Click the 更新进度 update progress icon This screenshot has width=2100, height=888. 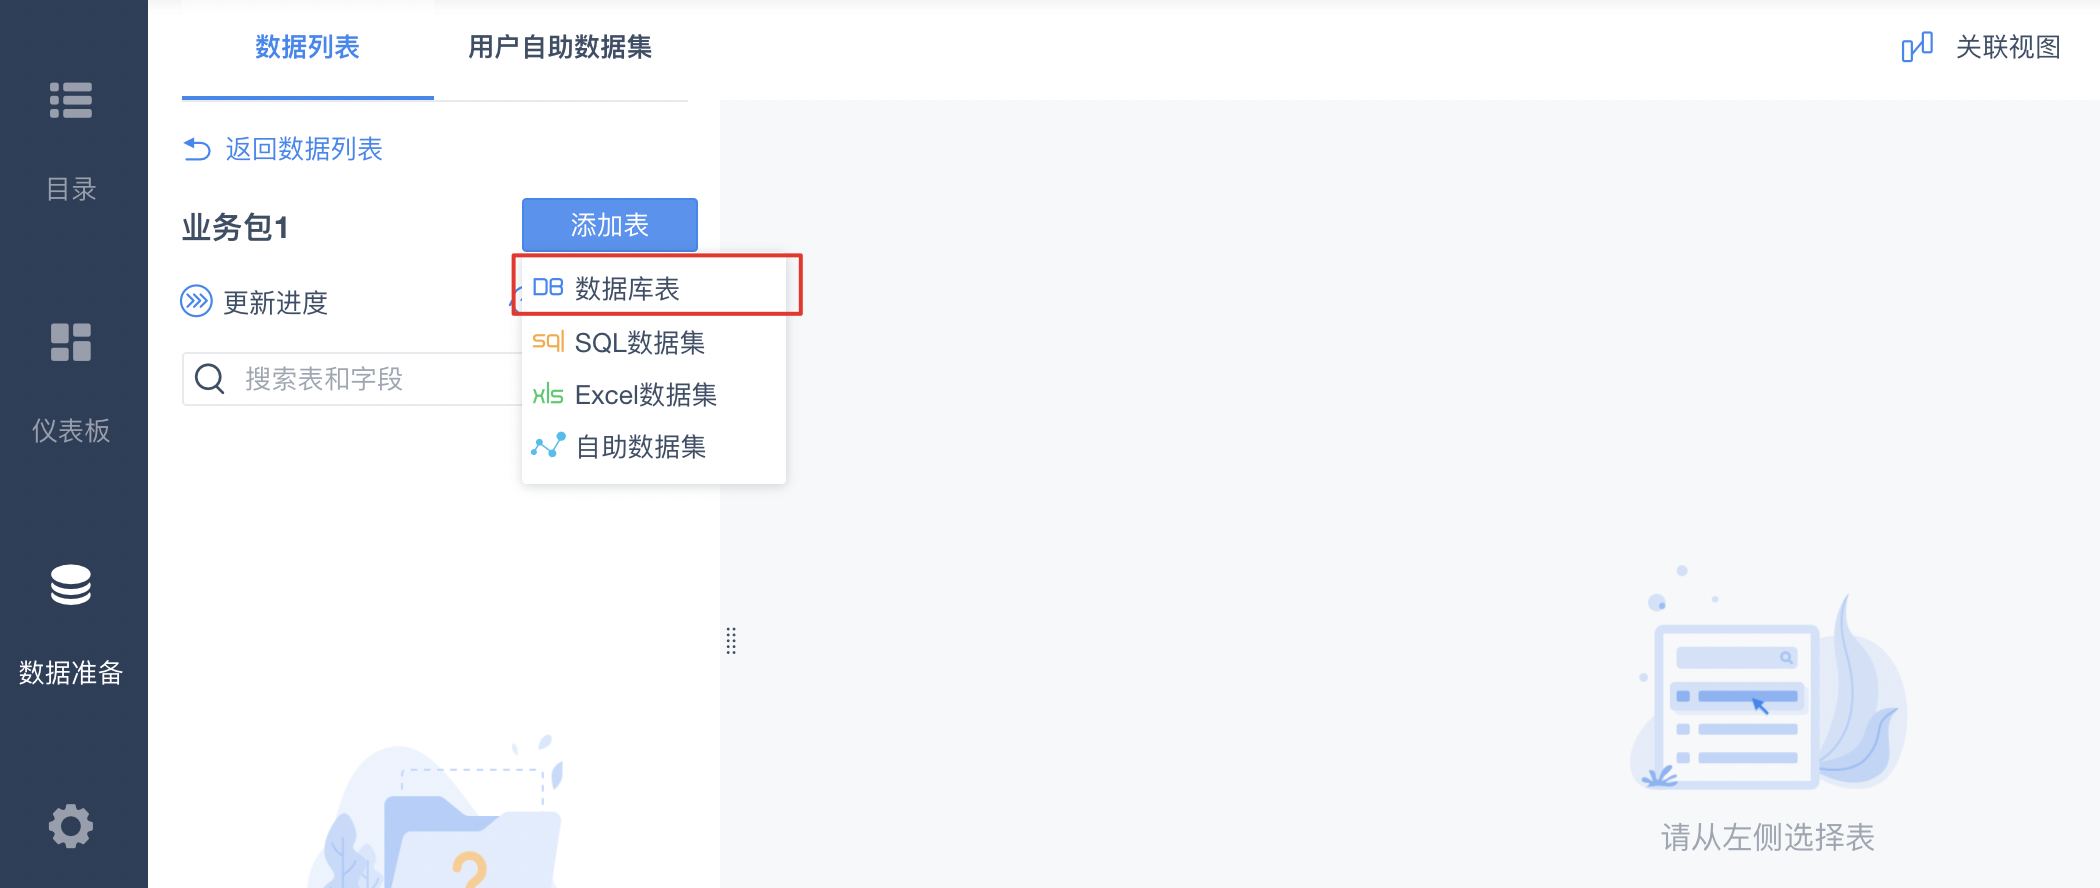click(x=196, y=301)
